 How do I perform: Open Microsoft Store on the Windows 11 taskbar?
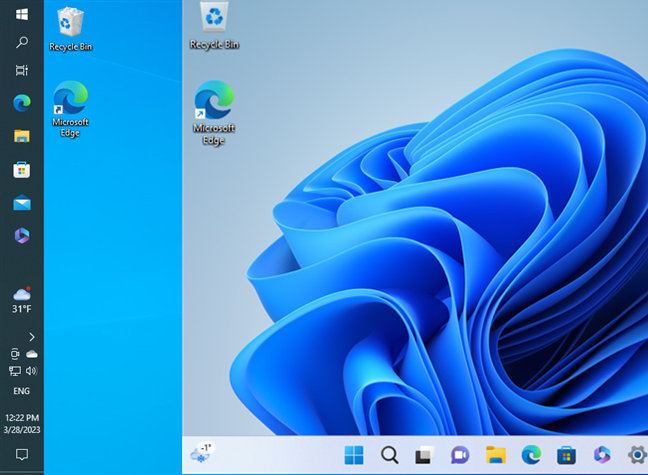coord(567,455)
